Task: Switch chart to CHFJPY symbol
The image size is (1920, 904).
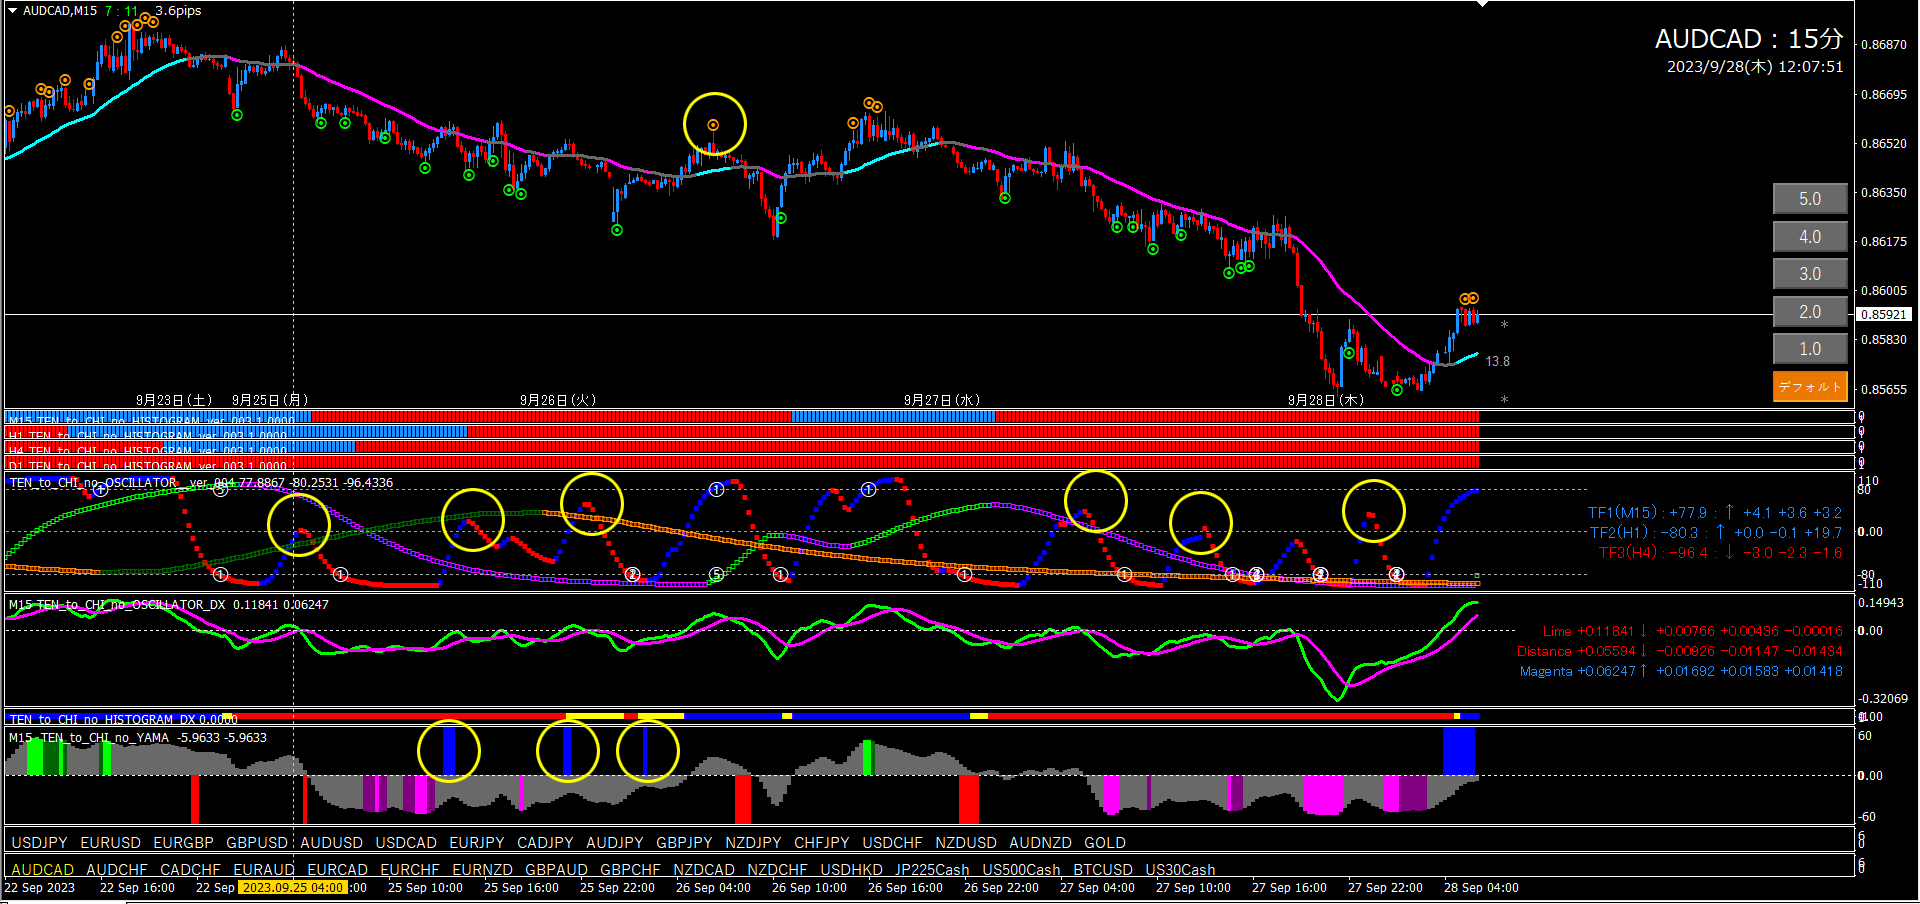Action: tap(822, 843)
